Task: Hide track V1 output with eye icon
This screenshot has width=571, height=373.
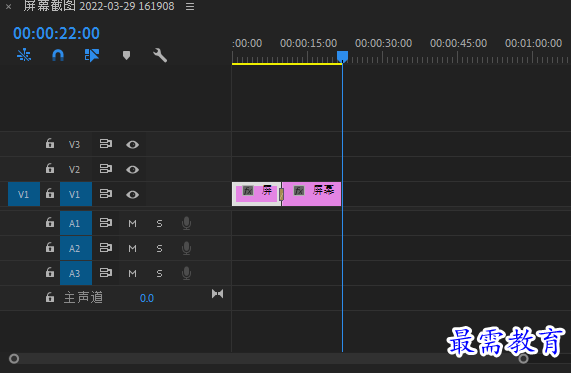Action: tap(133, 195)
